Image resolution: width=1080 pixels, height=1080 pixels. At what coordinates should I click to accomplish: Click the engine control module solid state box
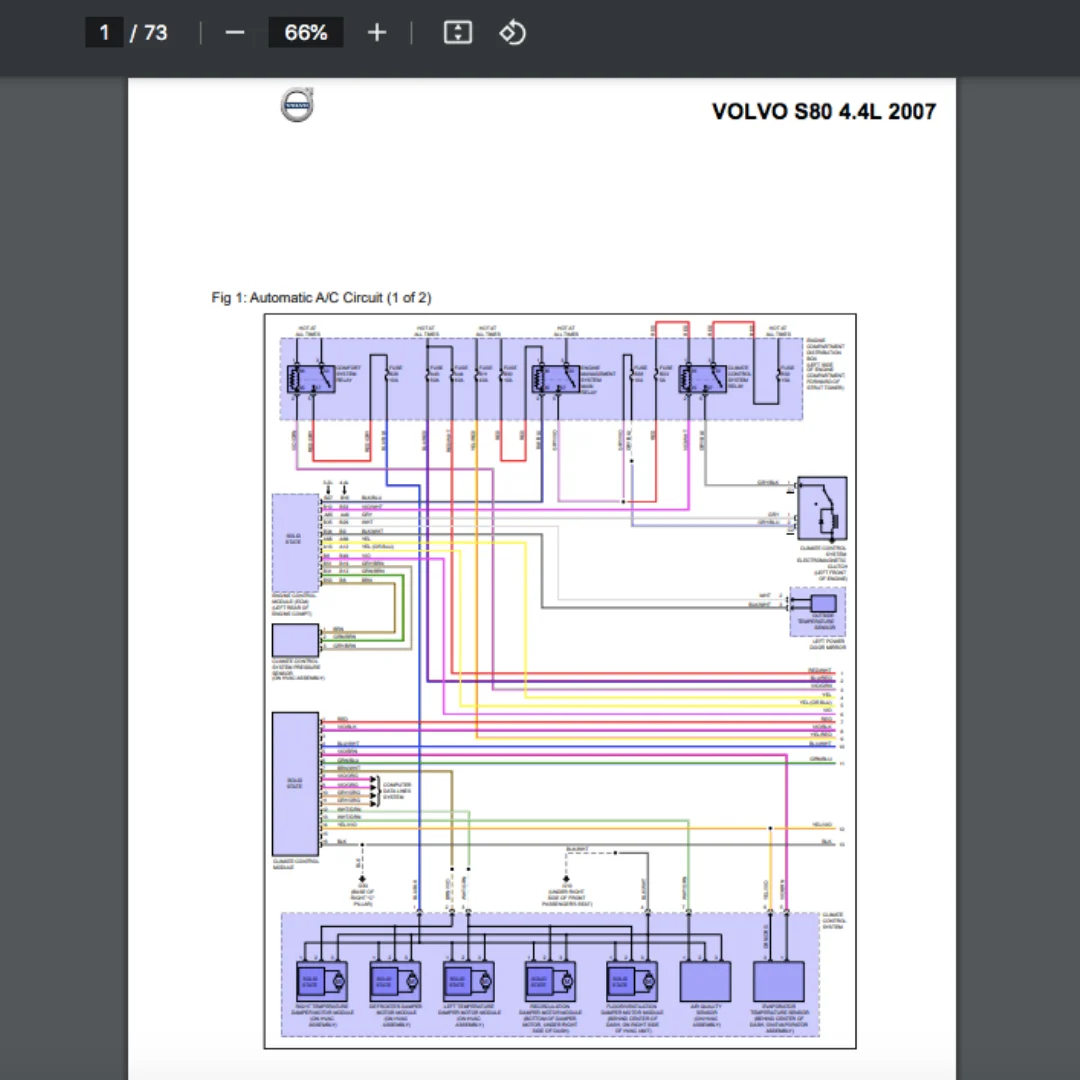295,542
